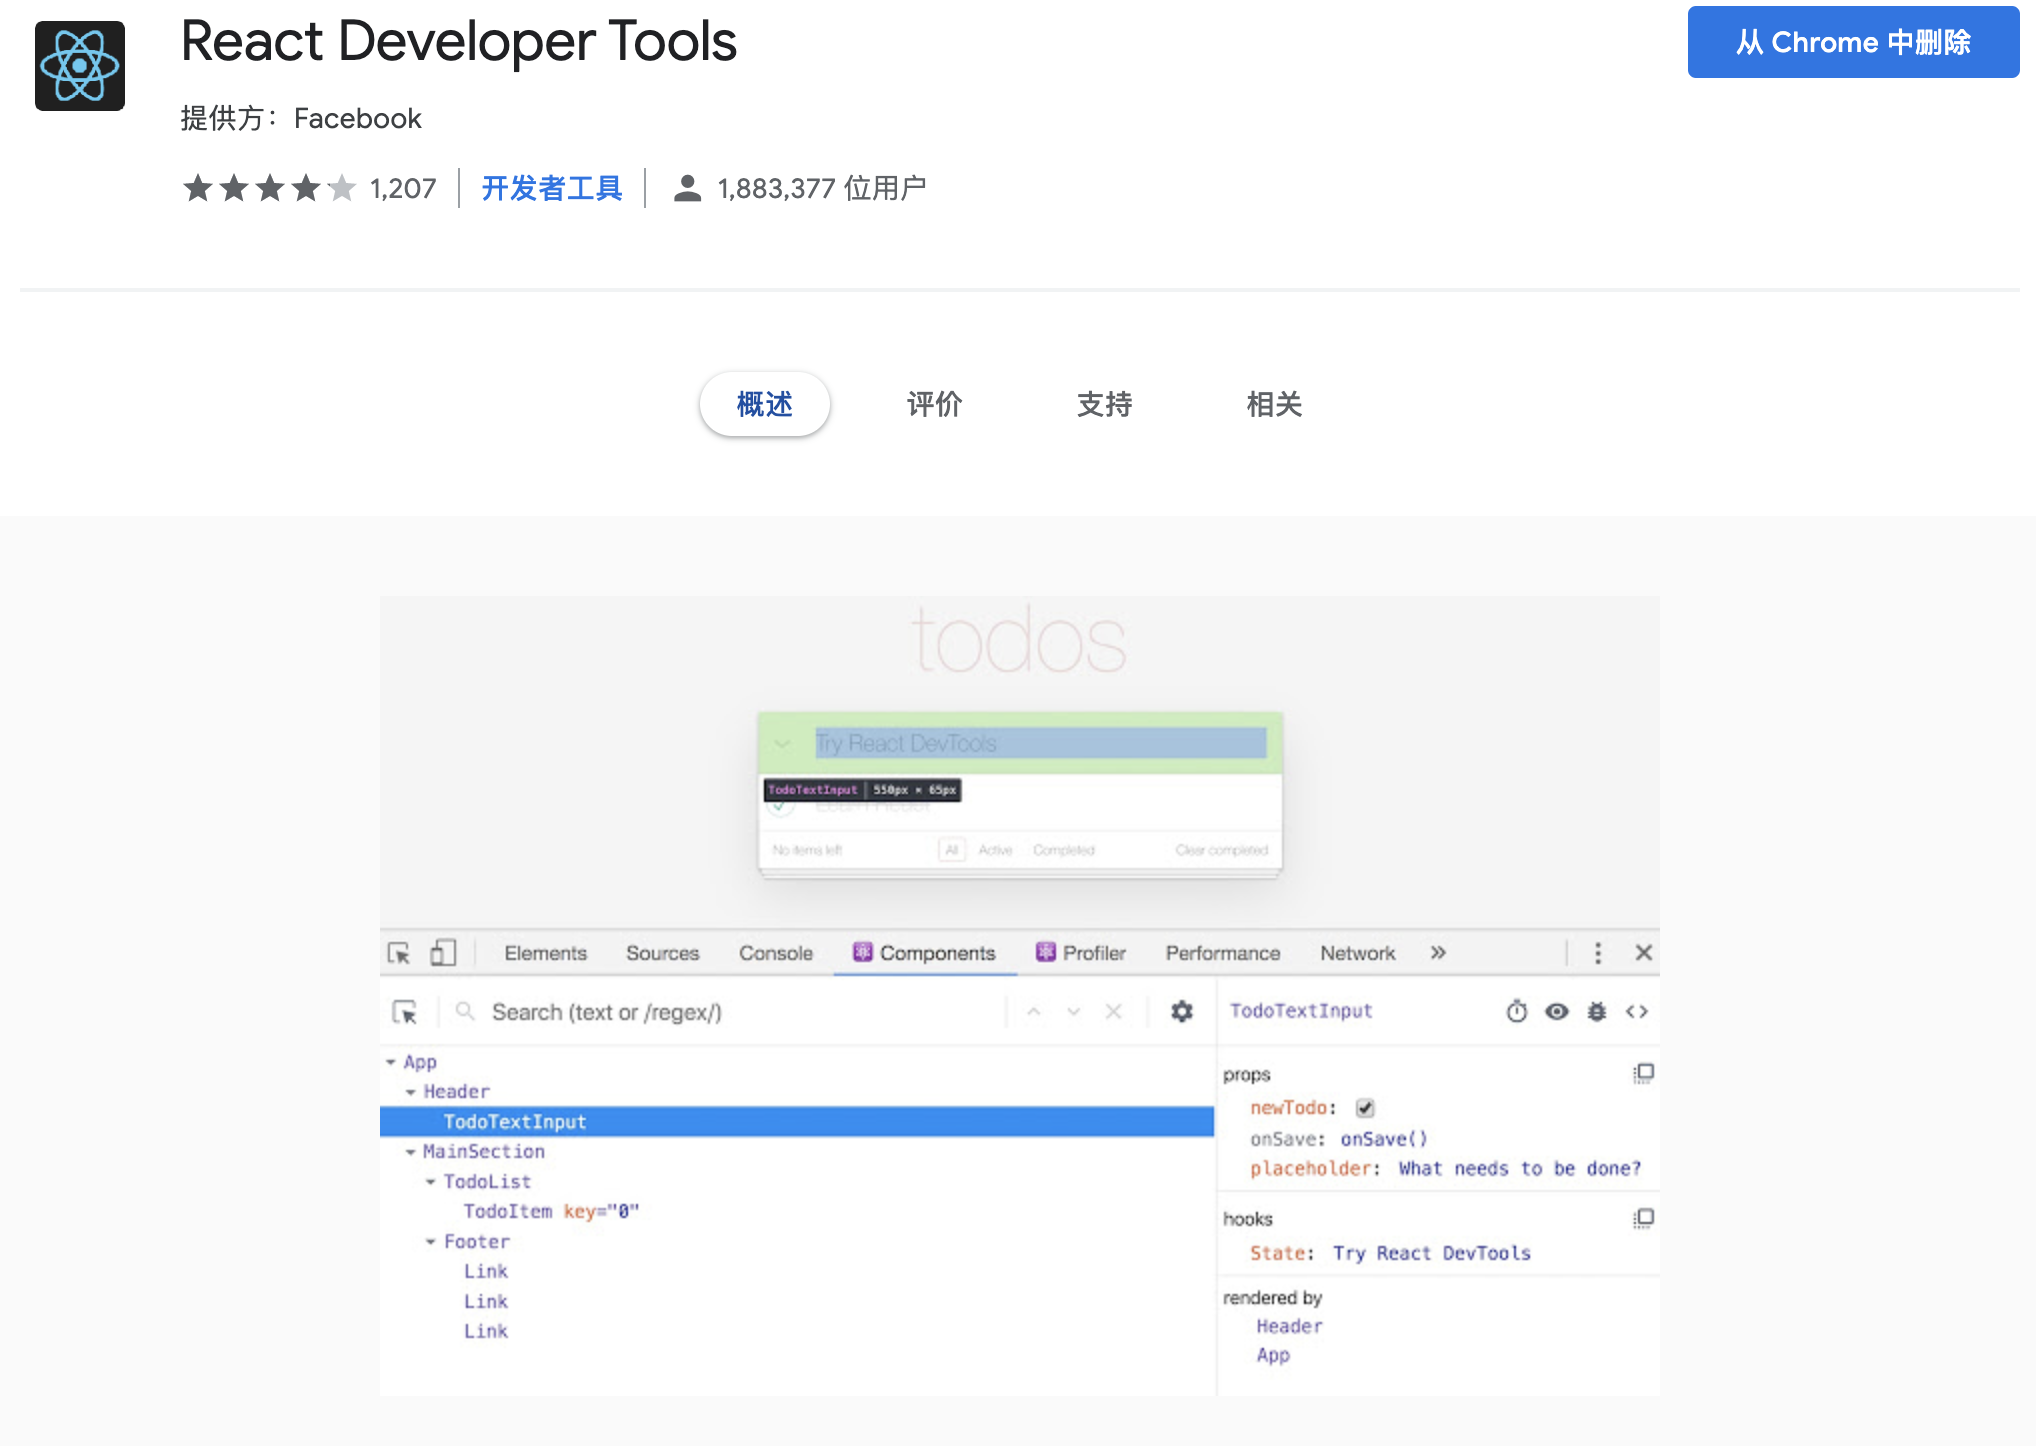Select the first Link under Footer
Screen dimensions: 2036x1446
[x=486, y=1271]
